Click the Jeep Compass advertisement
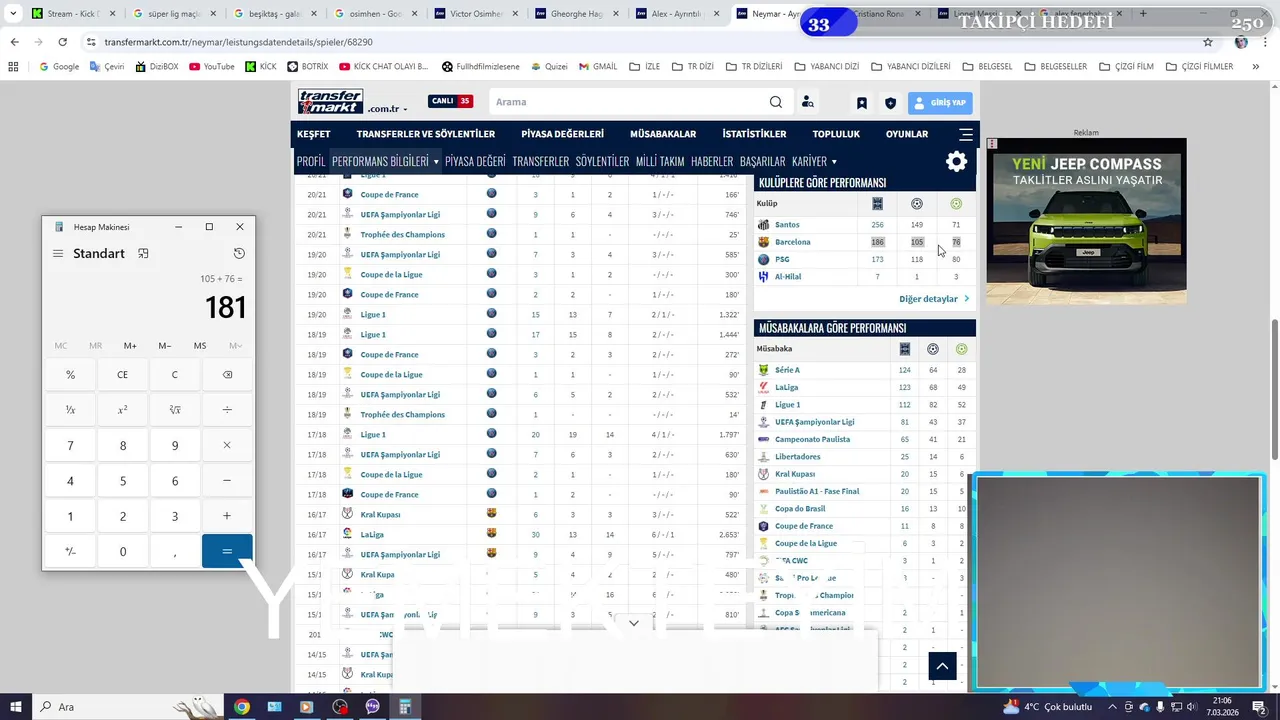 [x=1086, y=221]
